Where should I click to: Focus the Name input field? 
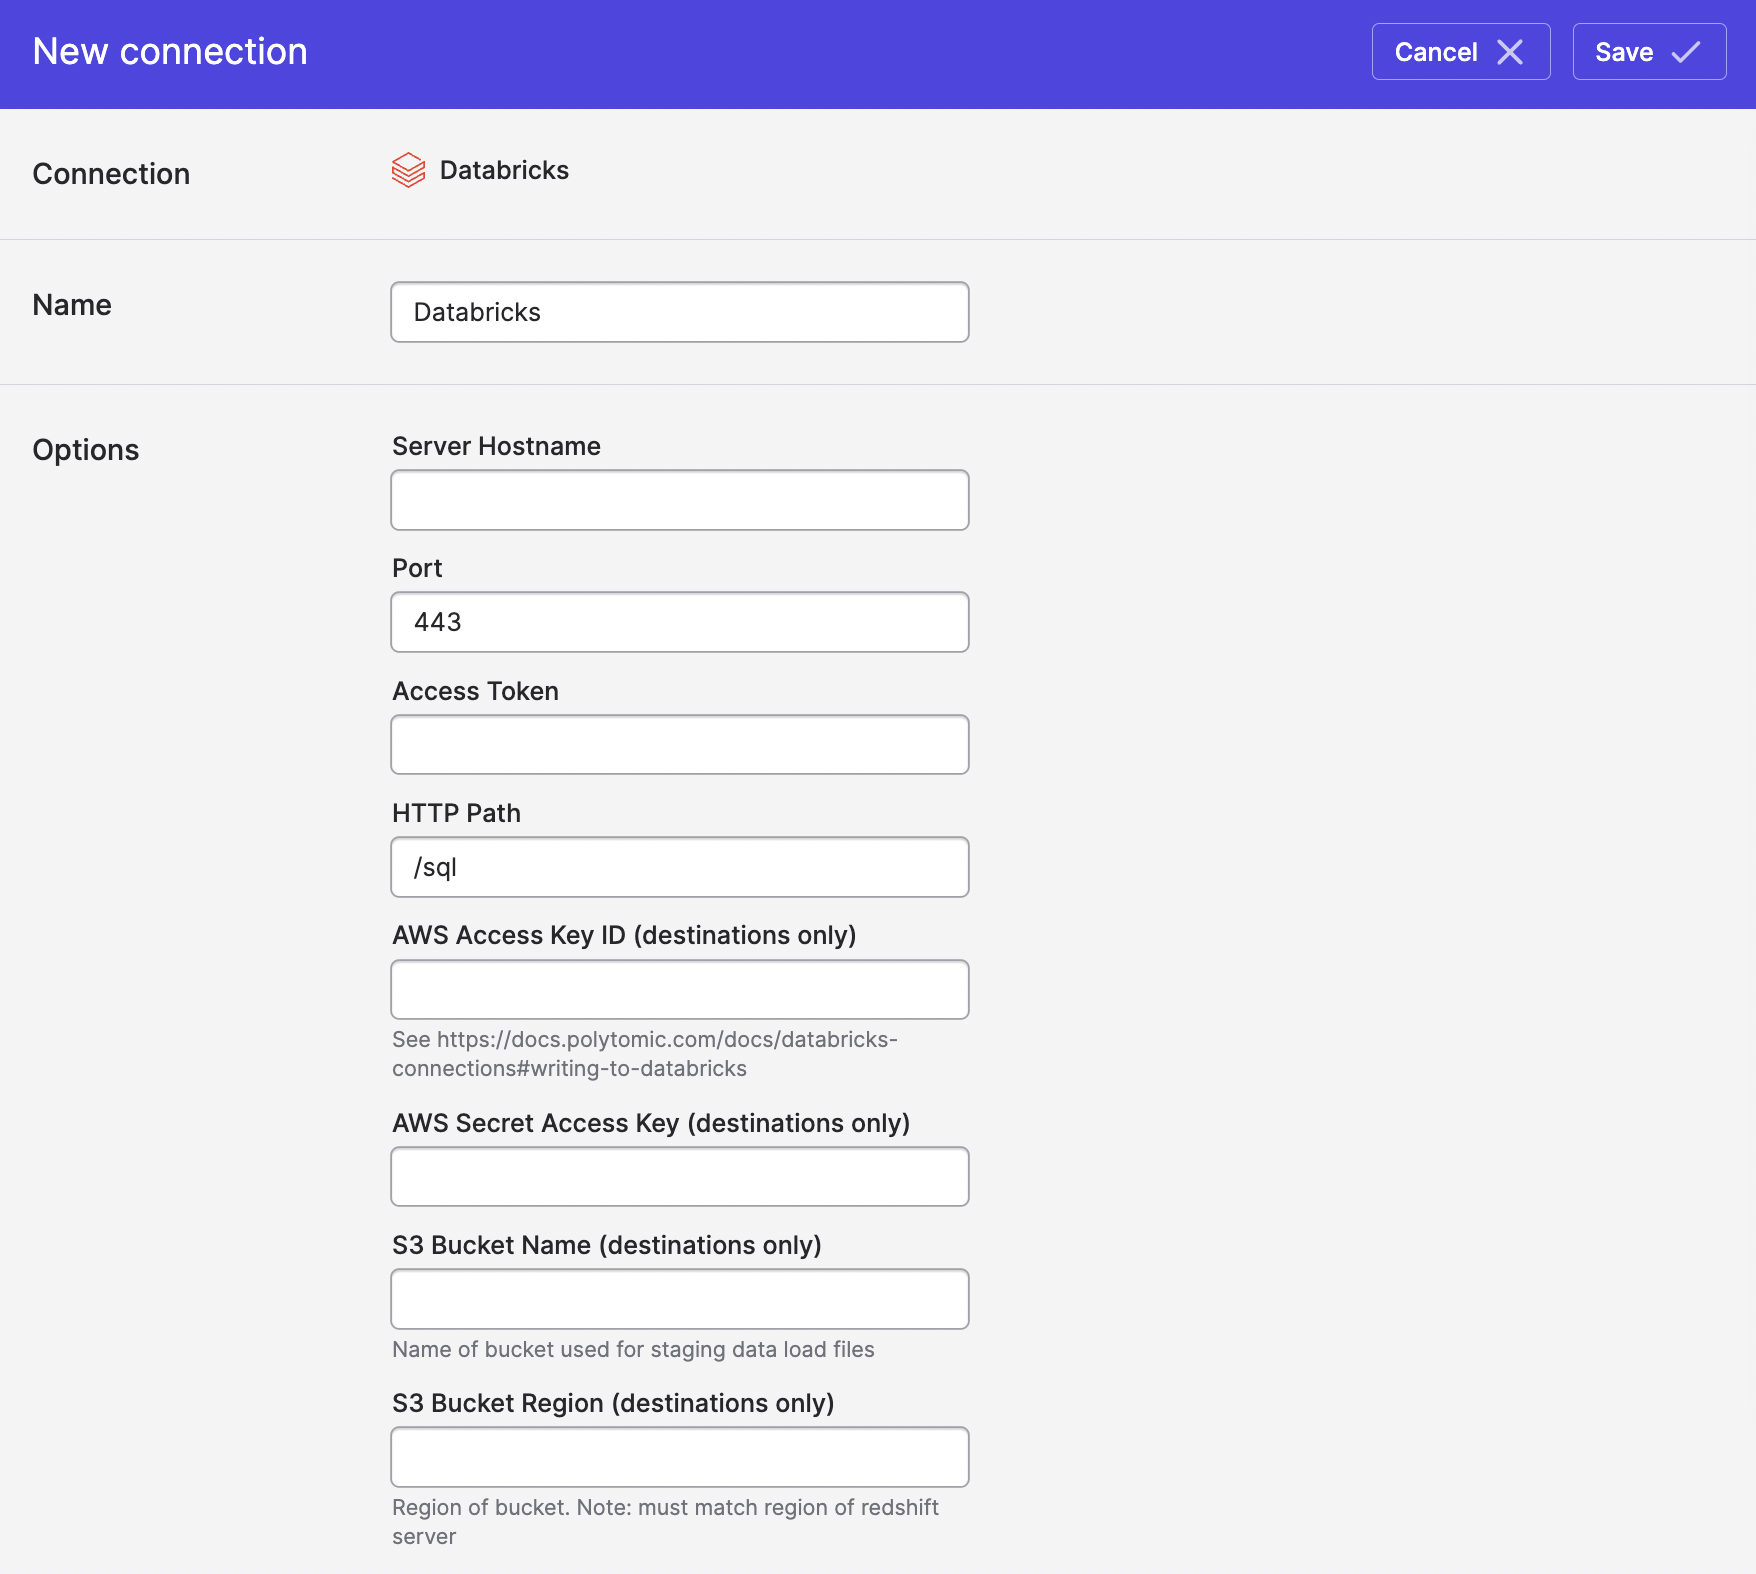click(680, 312)
